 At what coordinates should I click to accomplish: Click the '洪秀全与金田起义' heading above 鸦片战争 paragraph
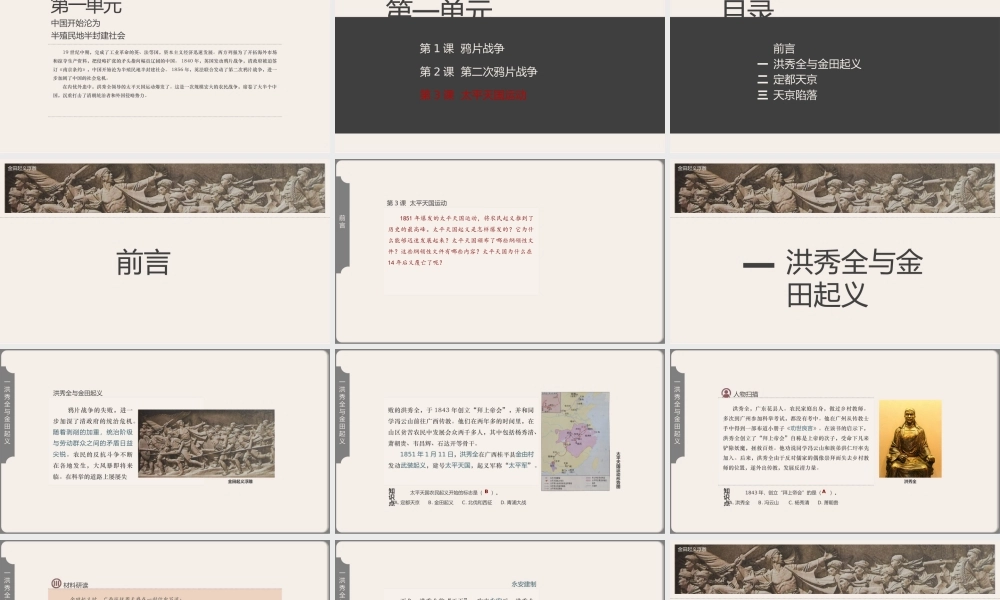(x=78, y=393)
